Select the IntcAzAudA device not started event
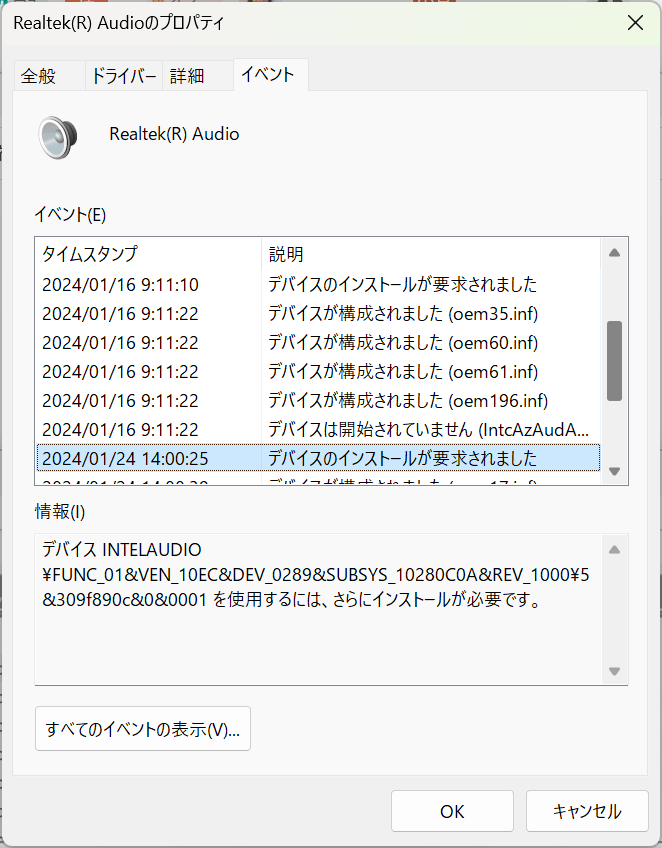The height and width of the screenshot is (848, 662). click(318, 429)
